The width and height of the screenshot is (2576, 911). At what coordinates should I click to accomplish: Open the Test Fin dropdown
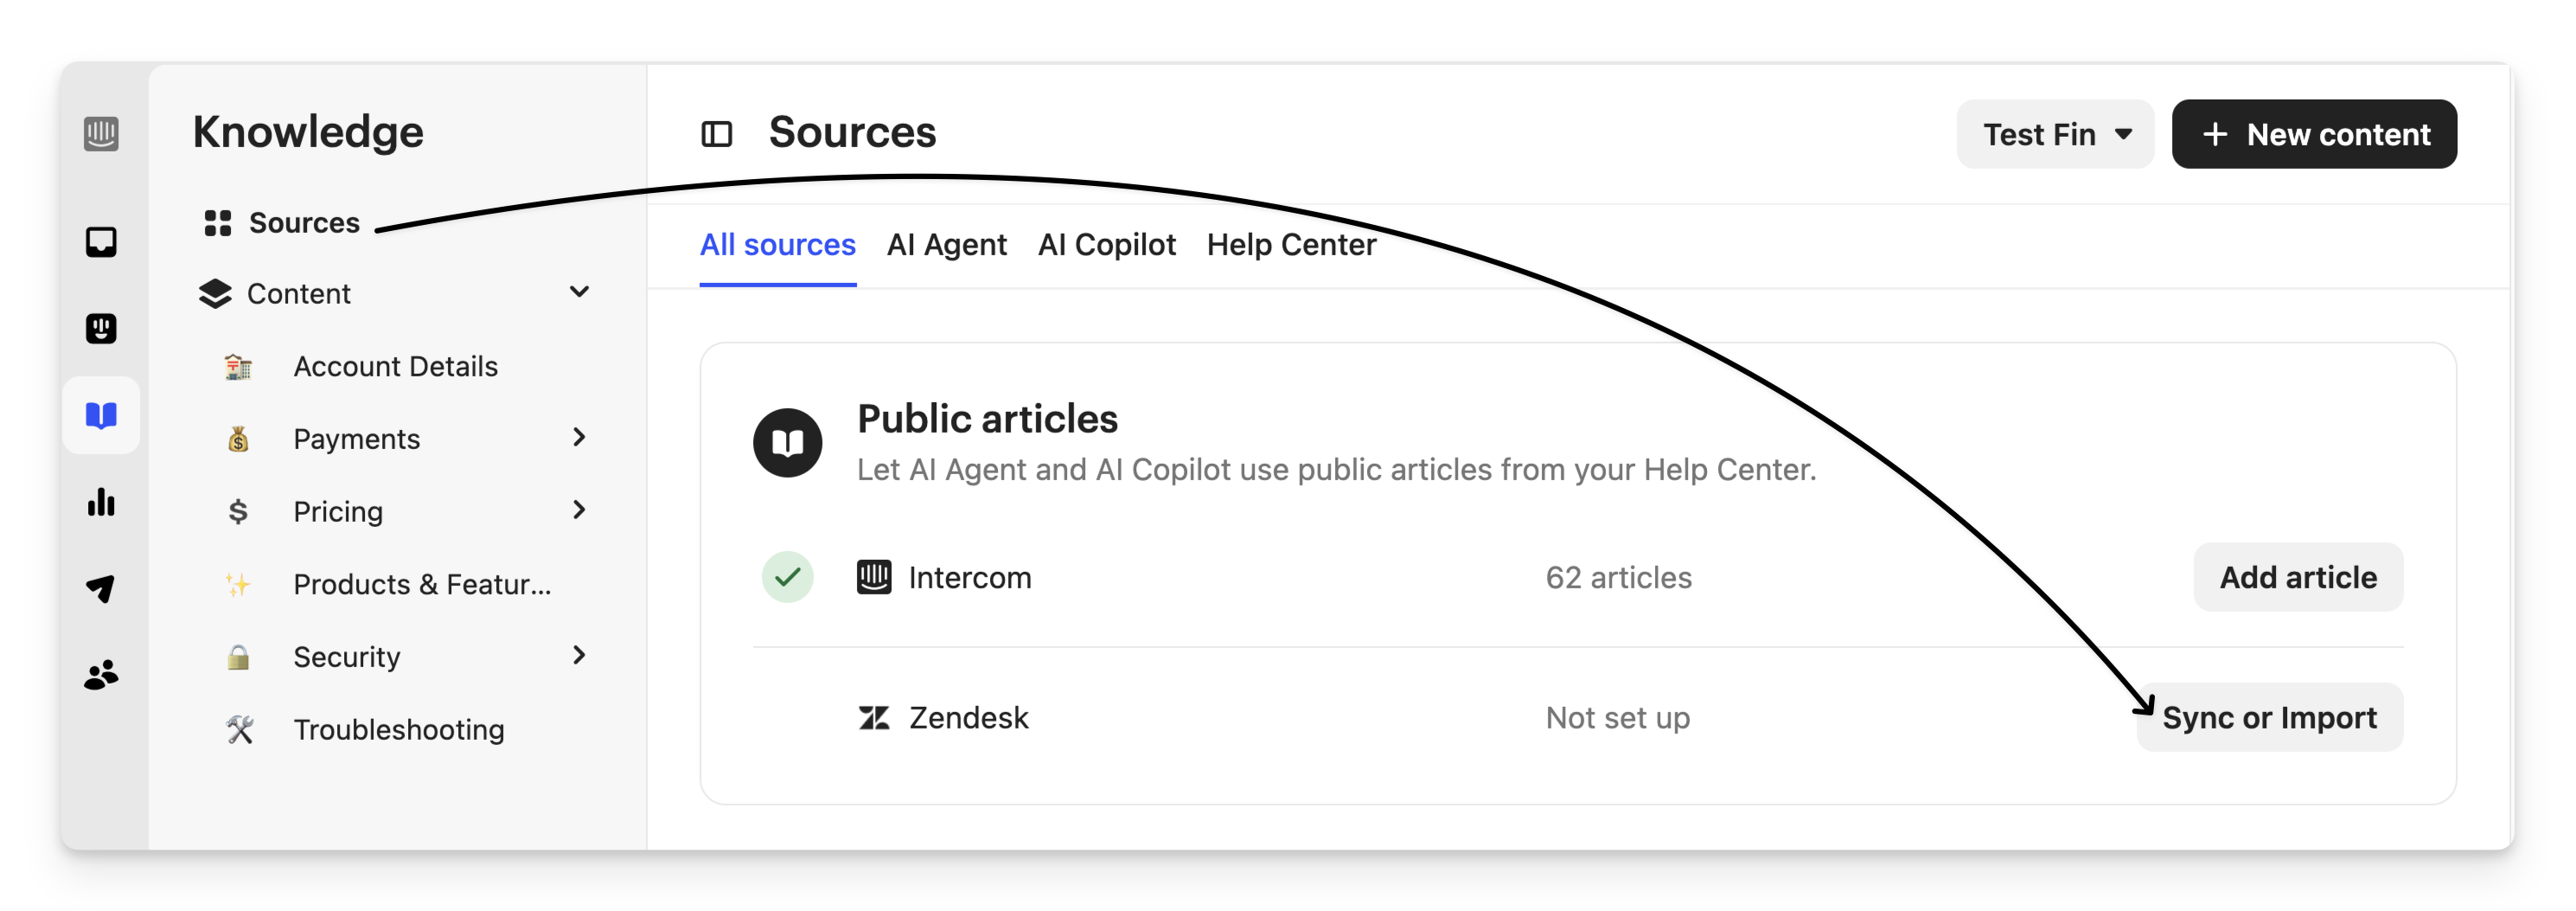click(2054, 134)
